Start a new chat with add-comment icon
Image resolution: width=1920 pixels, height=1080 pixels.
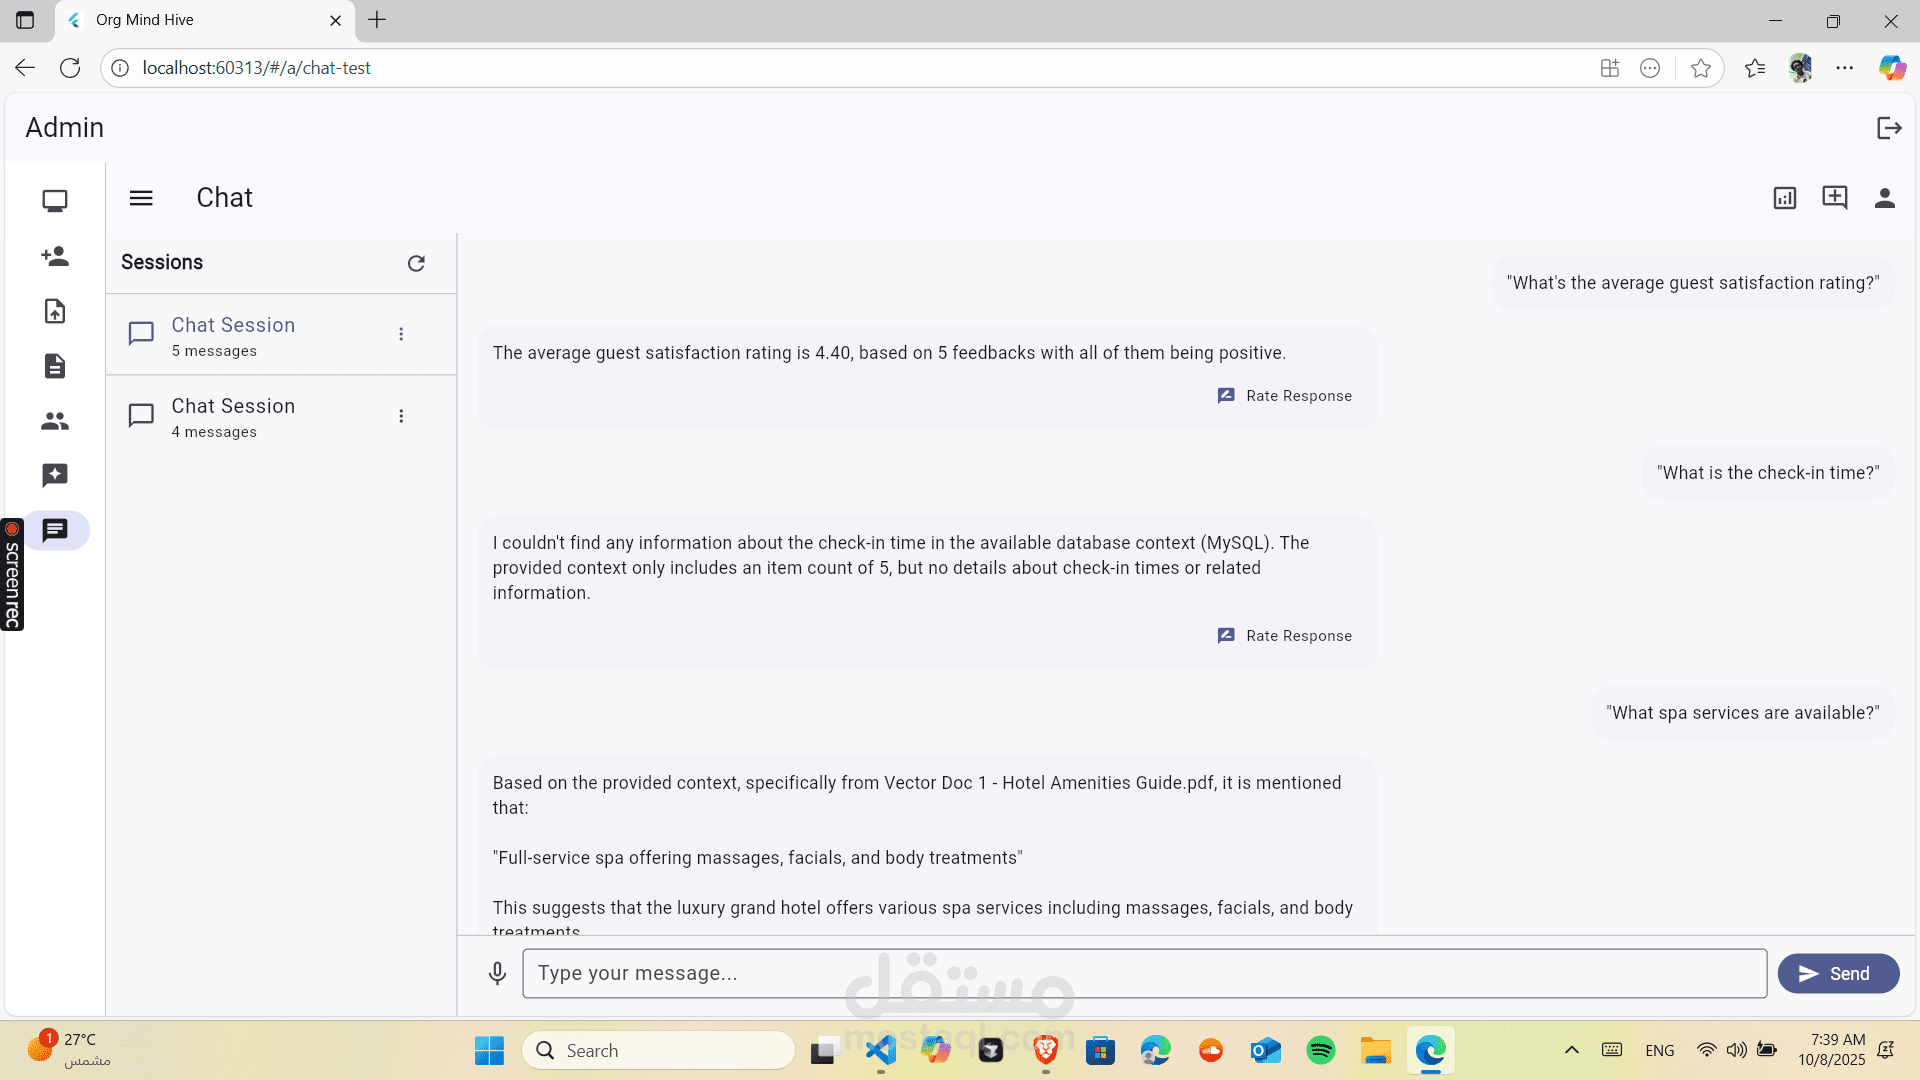1835,198
